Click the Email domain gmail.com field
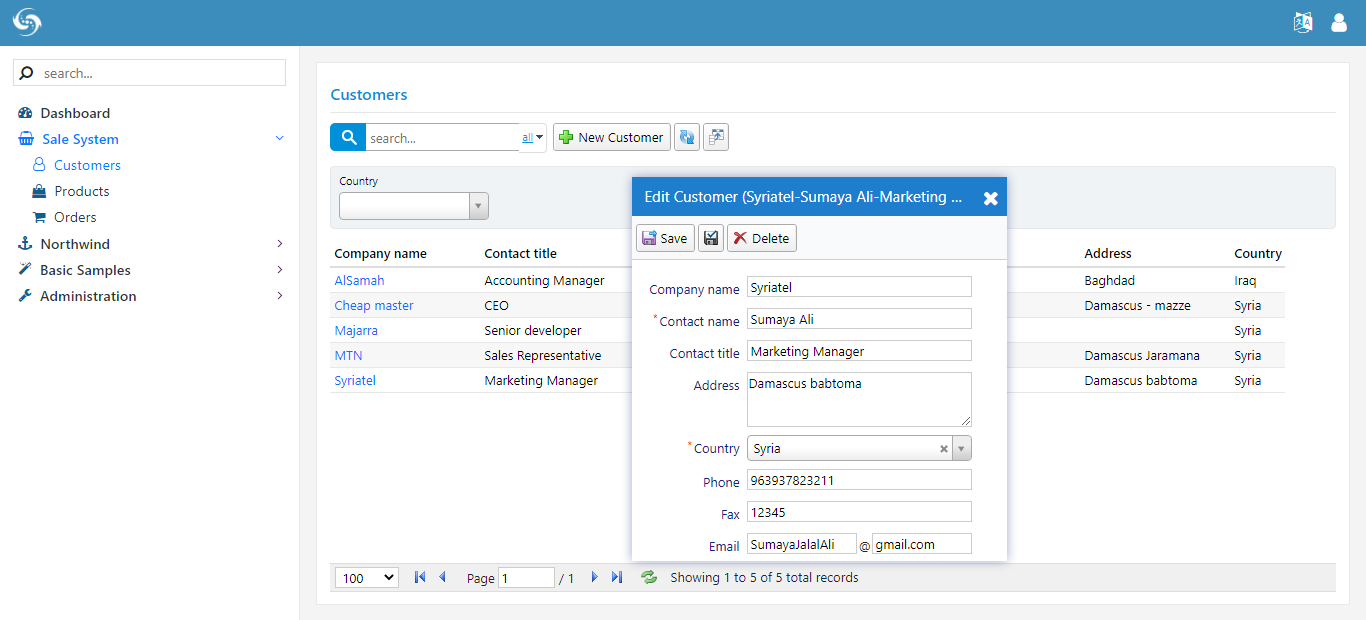Viewport: 1366px width, 620px height. click(x=922, y=544)
